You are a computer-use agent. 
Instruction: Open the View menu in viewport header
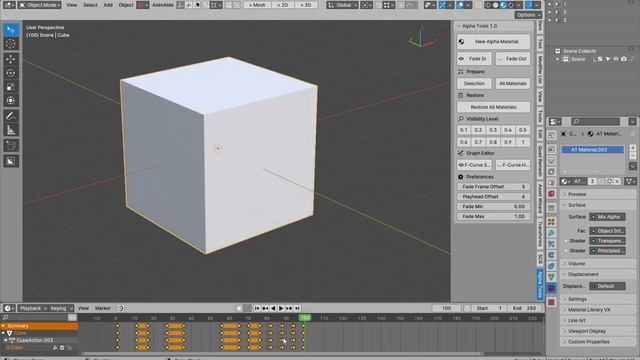pos(71,5)
